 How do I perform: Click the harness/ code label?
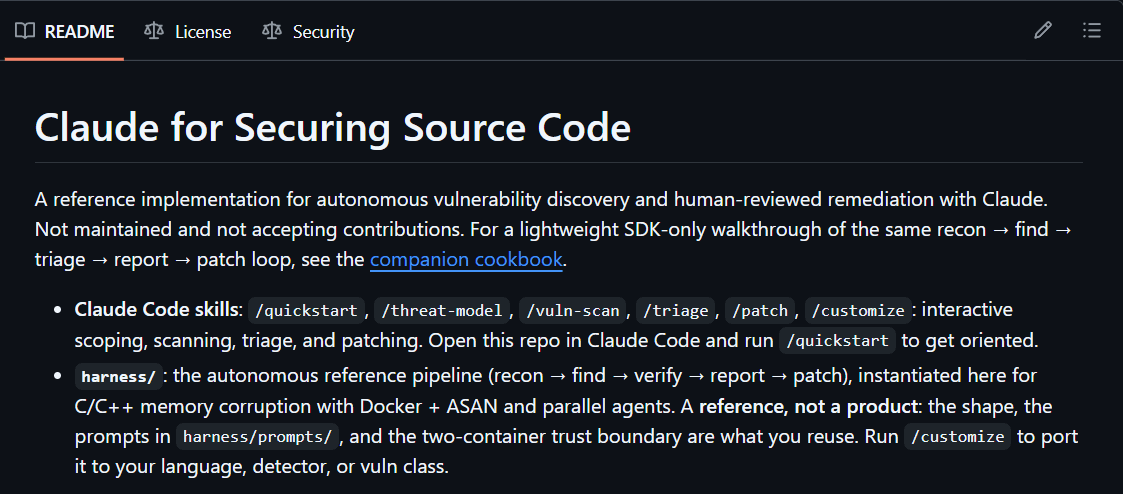tap(119, 377)
